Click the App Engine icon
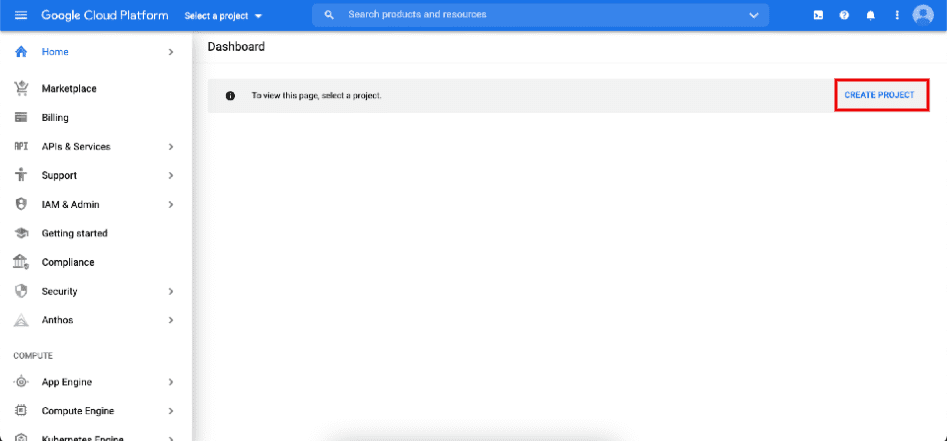The image size is (950, 441). pos(21,382)
